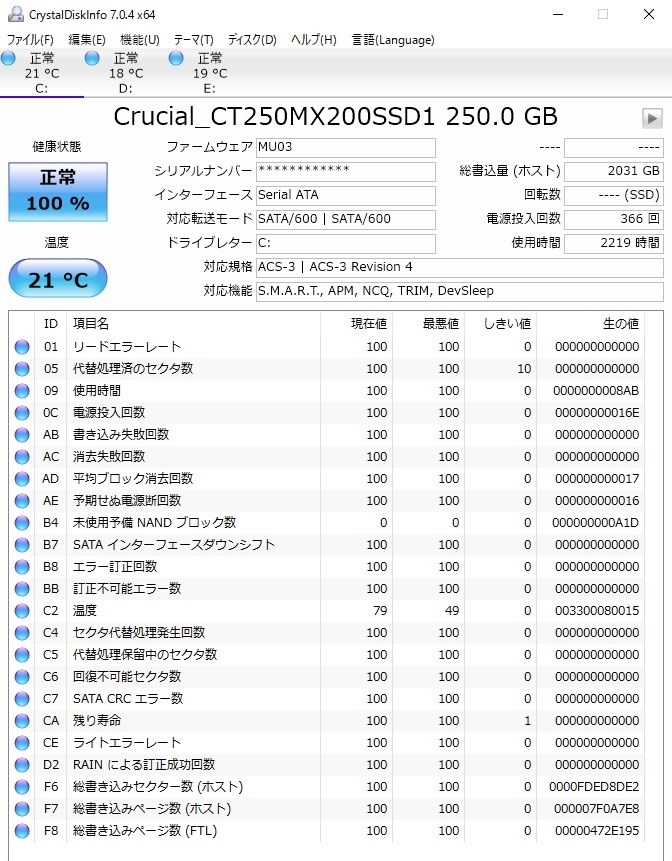This screenshot has width=672, height=861.
Task: Select raw value 000007F0A7E8
Action: (597, 808)
